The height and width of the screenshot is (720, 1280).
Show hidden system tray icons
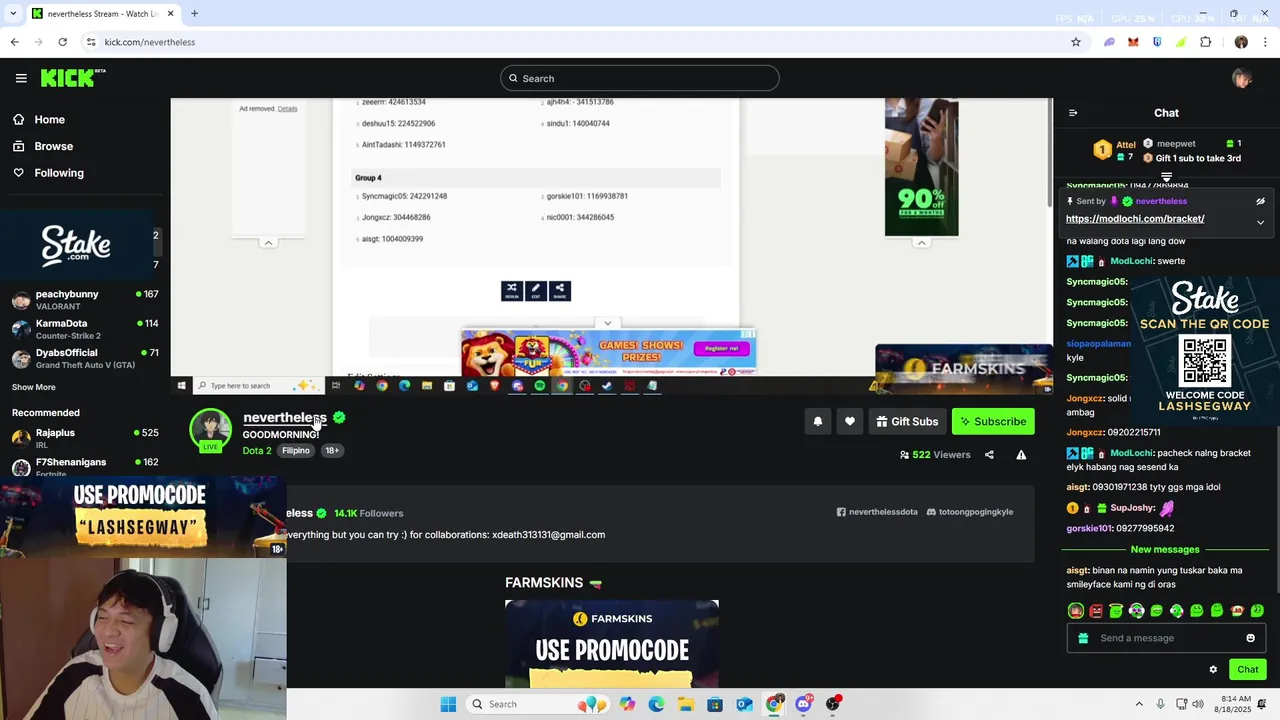tap(1138, 704)
